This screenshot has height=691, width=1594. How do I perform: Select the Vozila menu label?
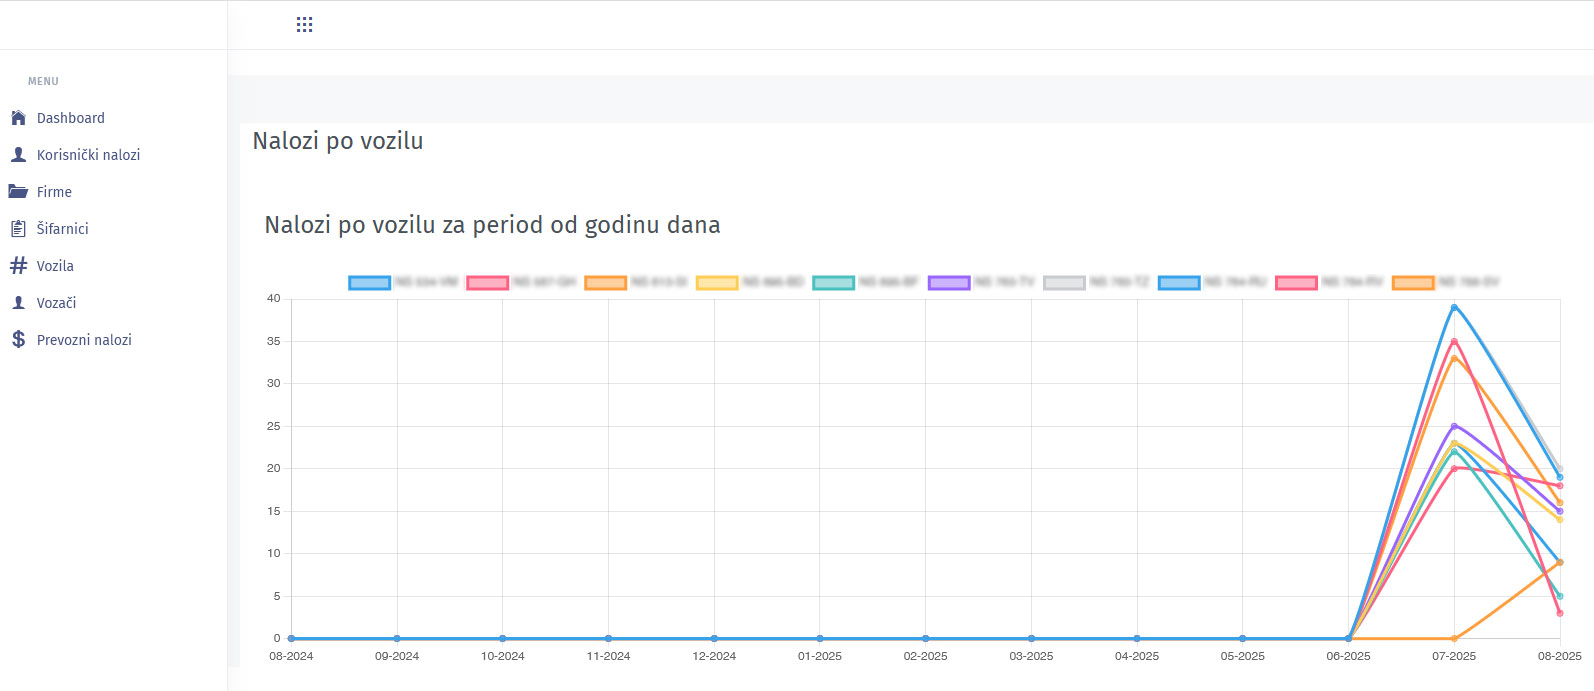(x=55, y=266)
